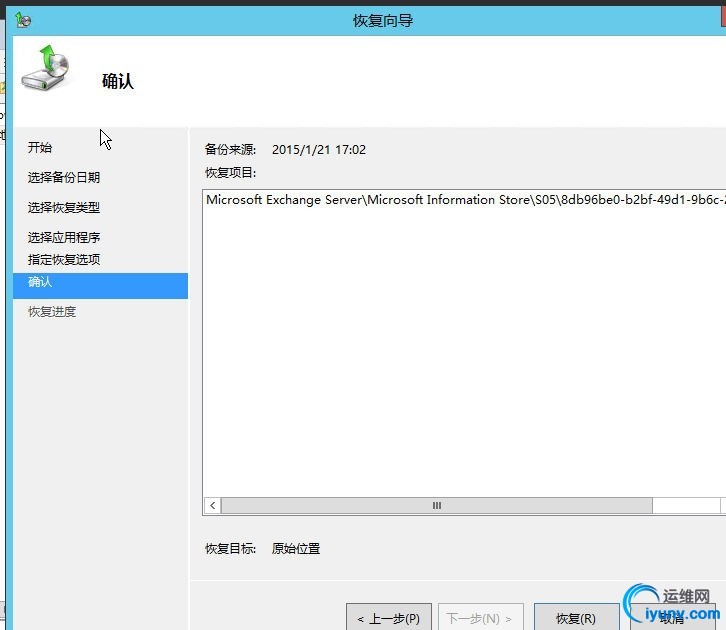The width and height of the screenshot is (726, 630).
Task: Select the highlighted 确认 step
Action: tap(100, 286)
